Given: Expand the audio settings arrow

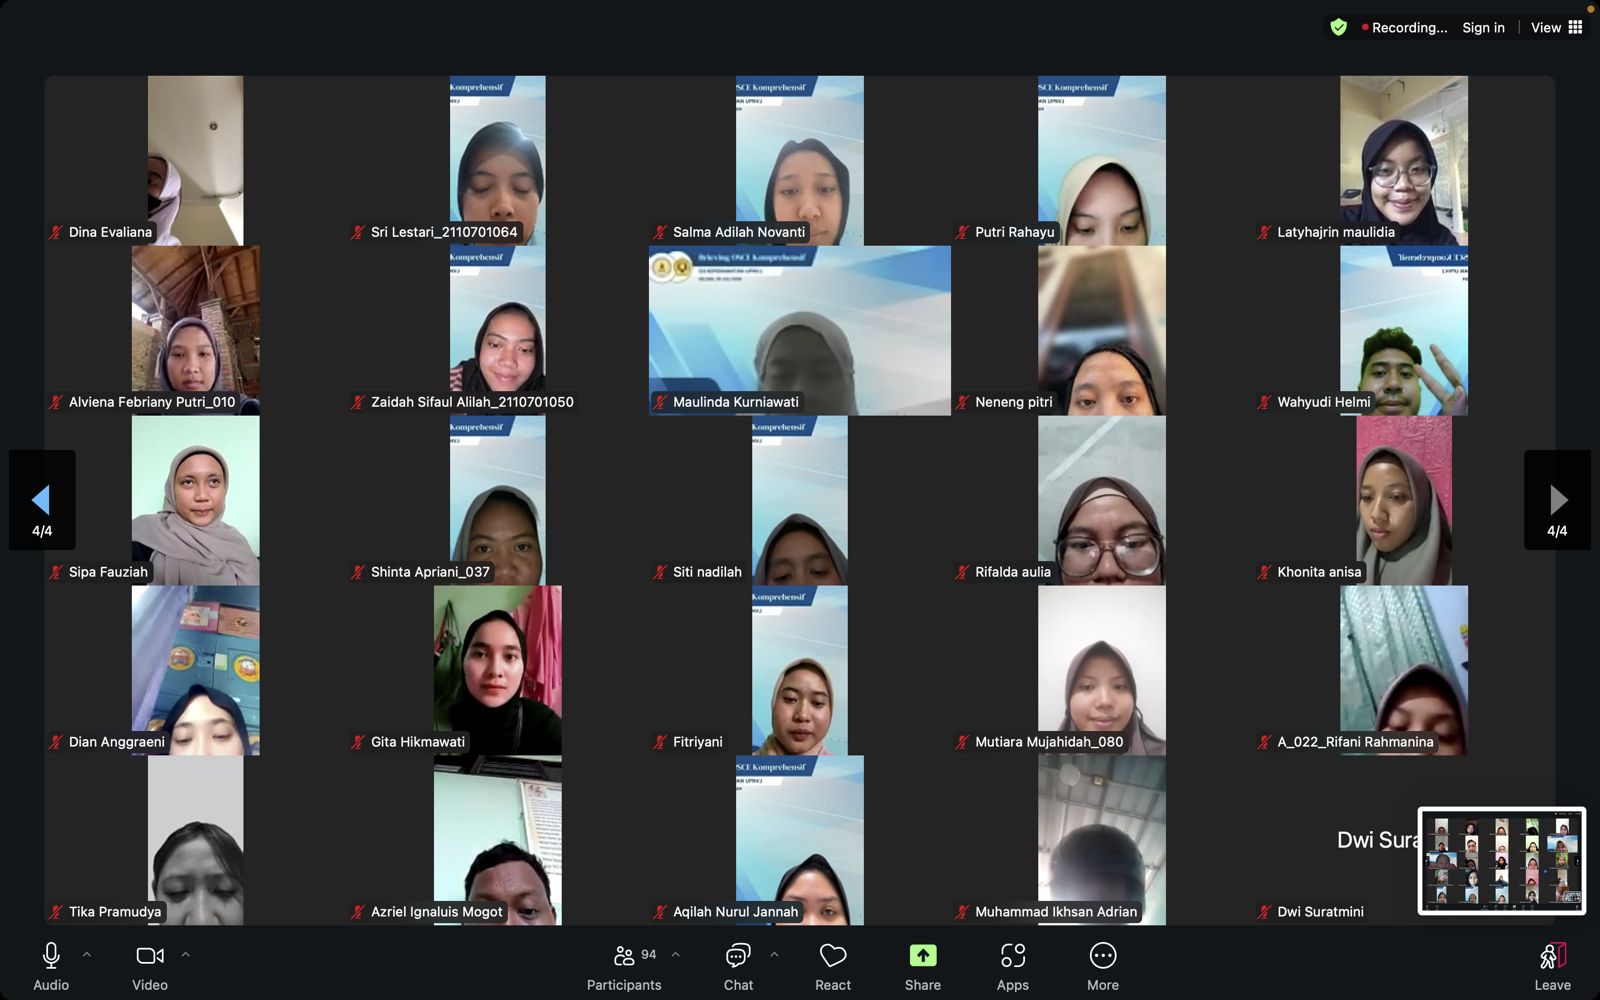Looking at the screenshot, I should [x=87, y=955].
